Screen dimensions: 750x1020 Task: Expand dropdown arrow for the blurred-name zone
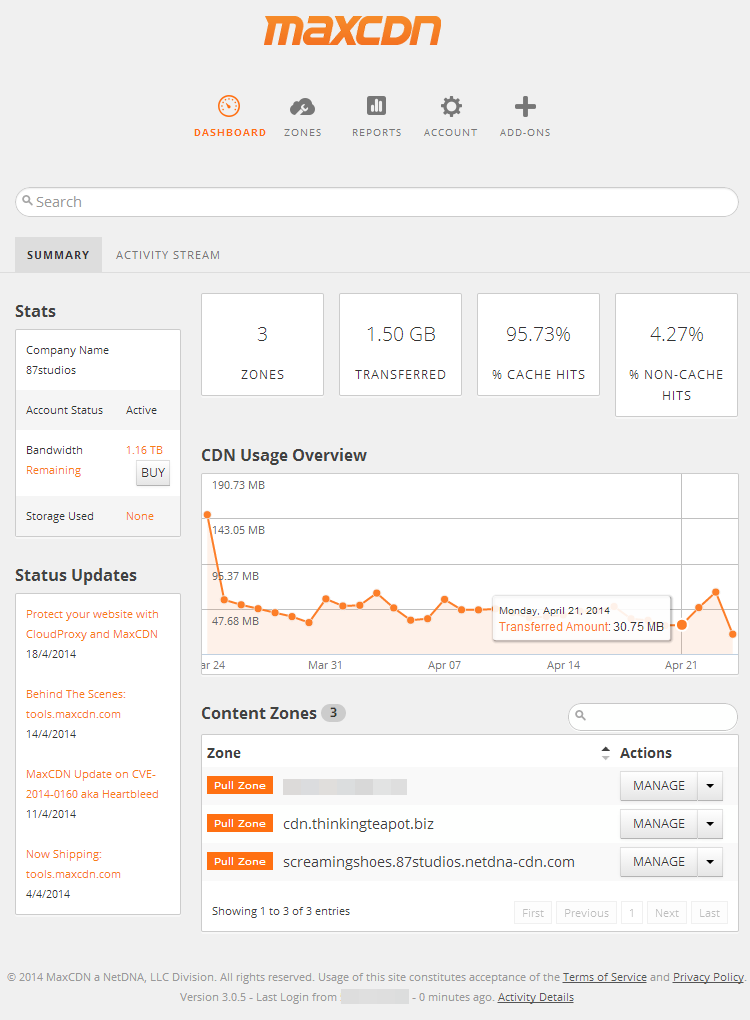coord(710,786)
